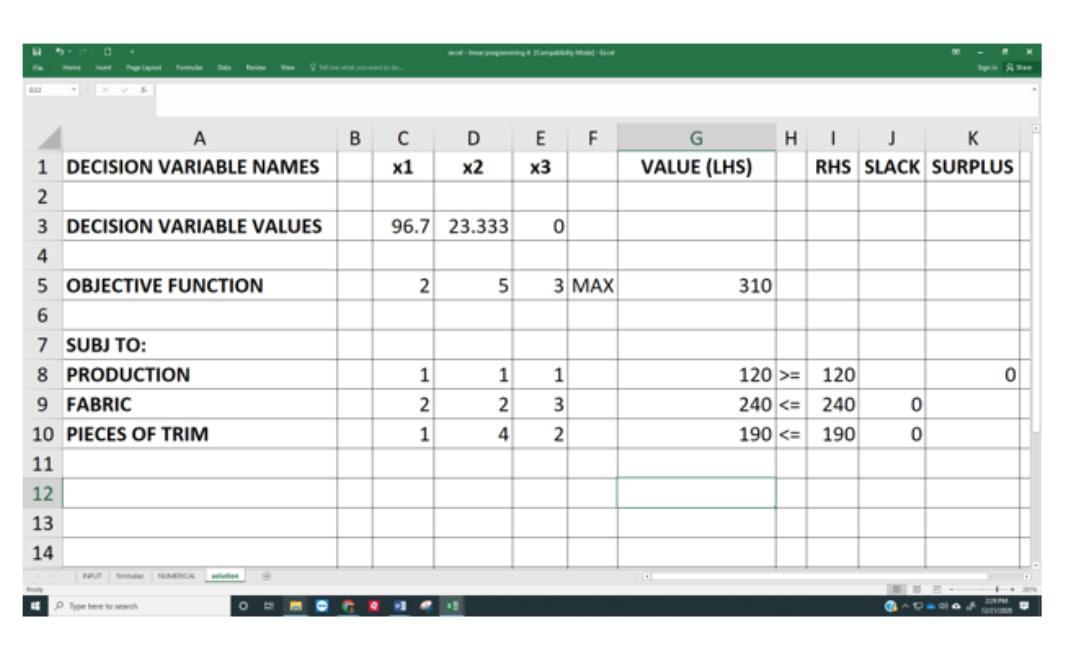Click the PRODUCTION label cell
Viewport: 1078px width, 648px height.
click(x=199, y=375)
